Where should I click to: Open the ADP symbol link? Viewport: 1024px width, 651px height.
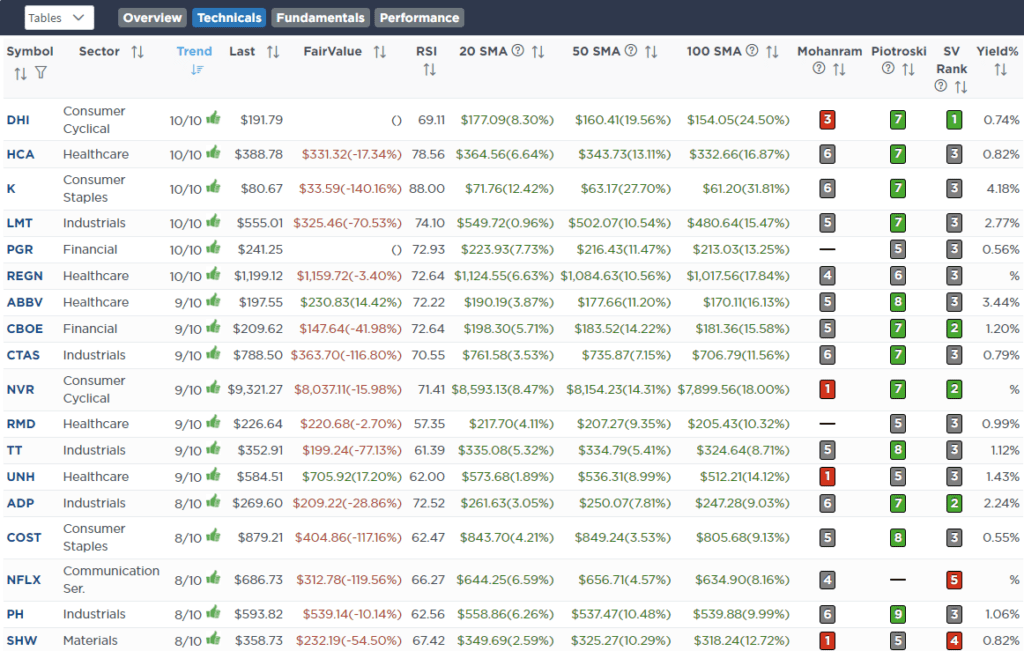(x=20, y=503)
